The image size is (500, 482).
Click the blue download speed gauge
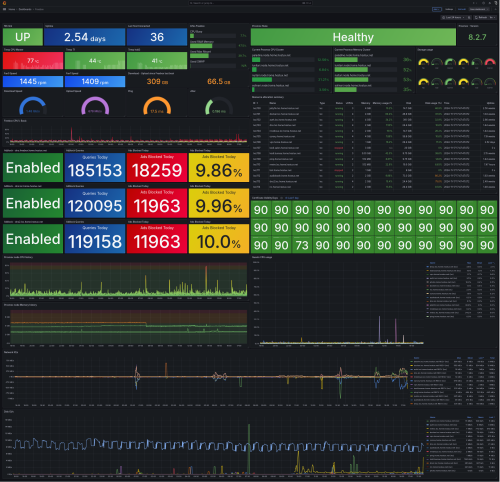(33, 106)
